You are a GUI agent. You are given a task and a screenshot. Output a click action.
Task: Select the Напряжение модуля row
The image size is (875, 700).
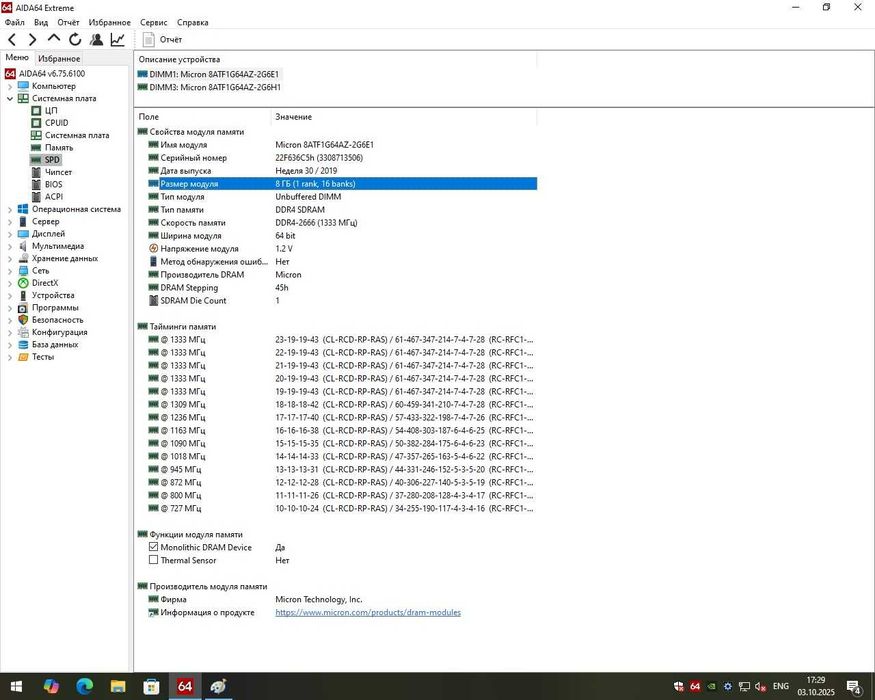[342, 249]
